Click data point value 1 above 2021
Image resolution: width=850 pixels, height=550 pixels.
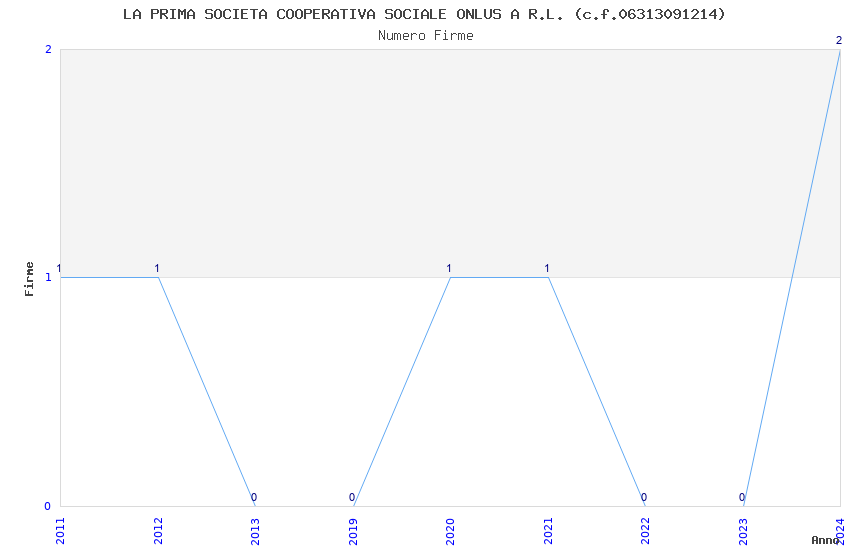click(x=547, y=268)
